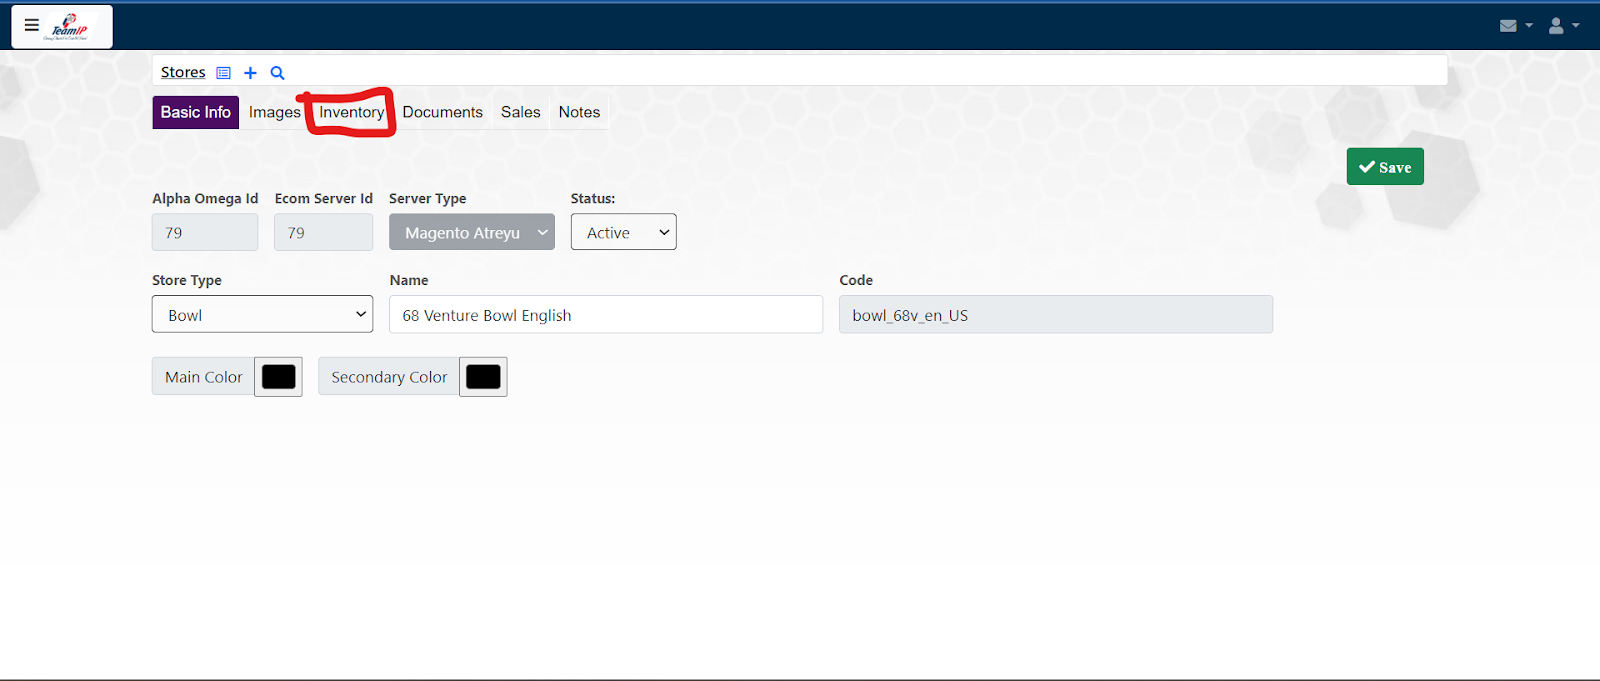Add a new store with plus icon
This screenshot has height=681, width=1600.
250,73
